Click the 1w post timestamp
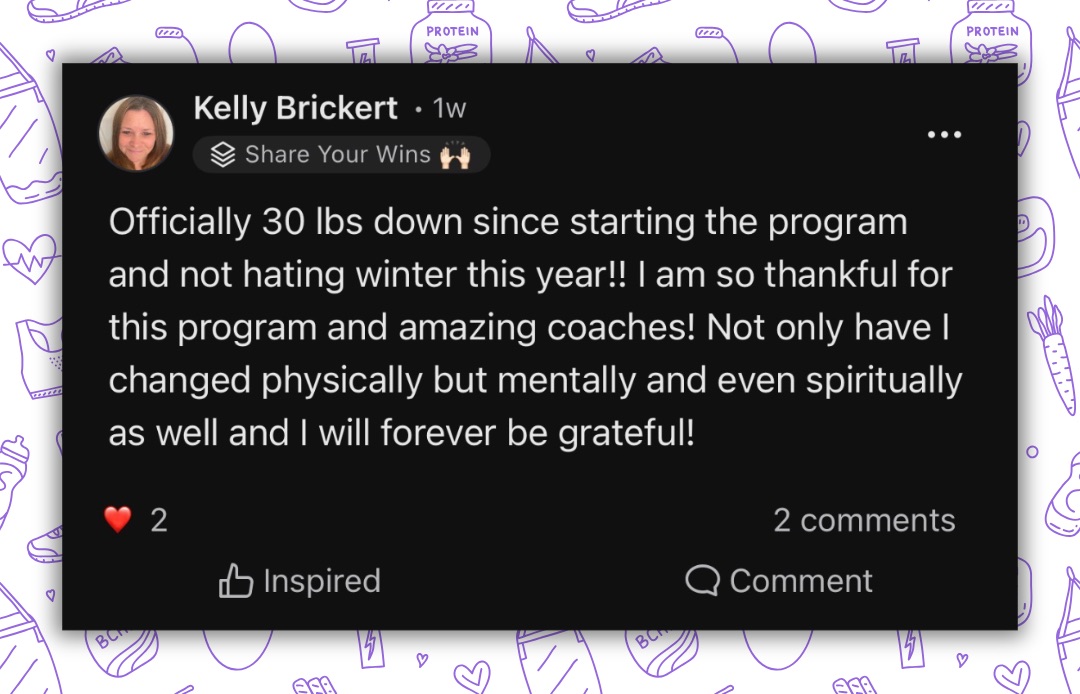The height and width of the screenshot is (694, 1080). point(449,108)
